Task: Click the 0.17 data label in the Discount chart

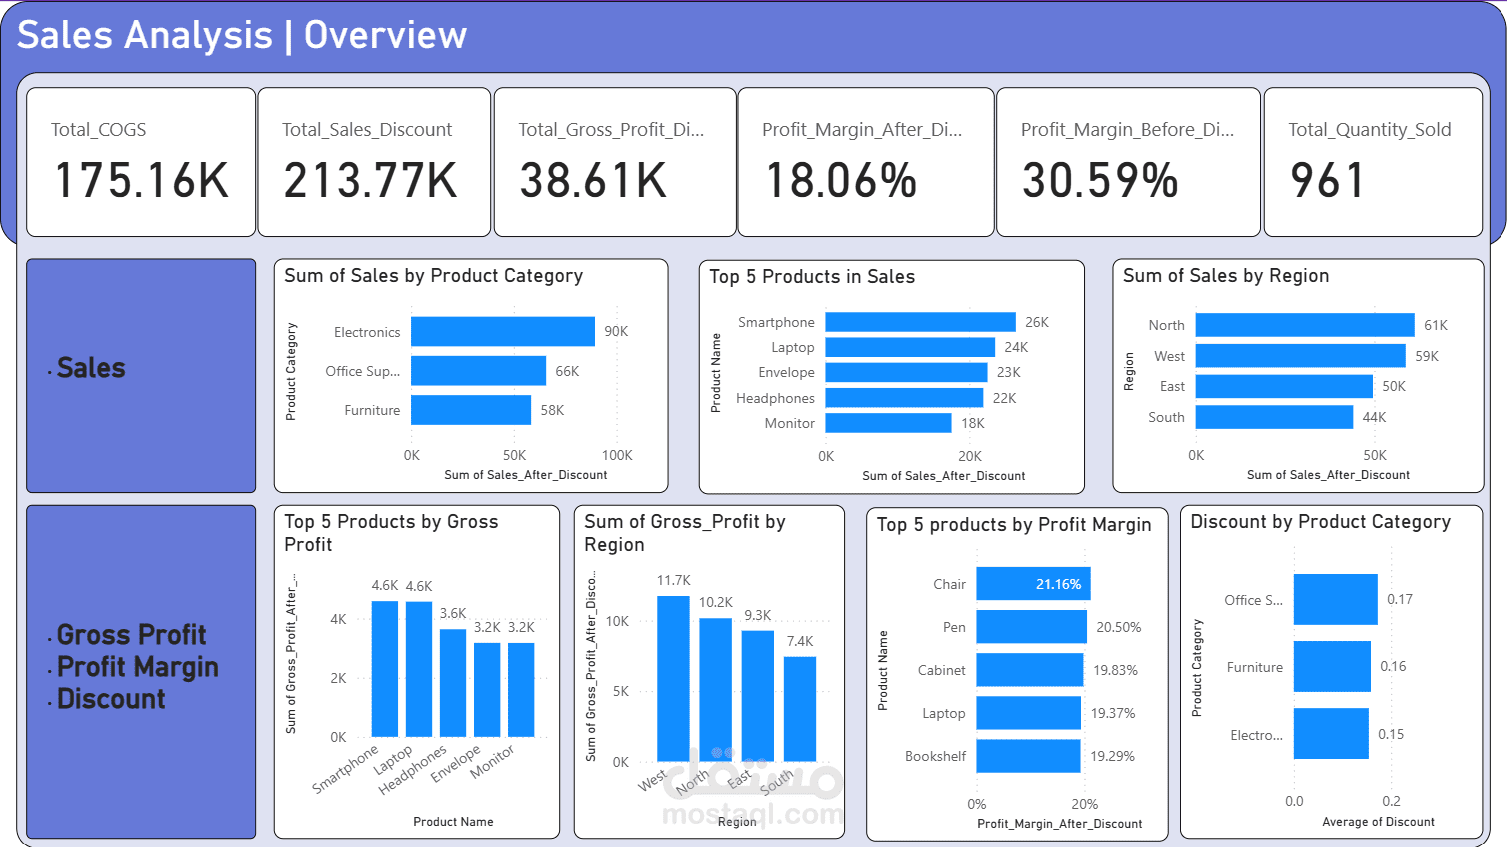Action: (x=1400, y=599)
